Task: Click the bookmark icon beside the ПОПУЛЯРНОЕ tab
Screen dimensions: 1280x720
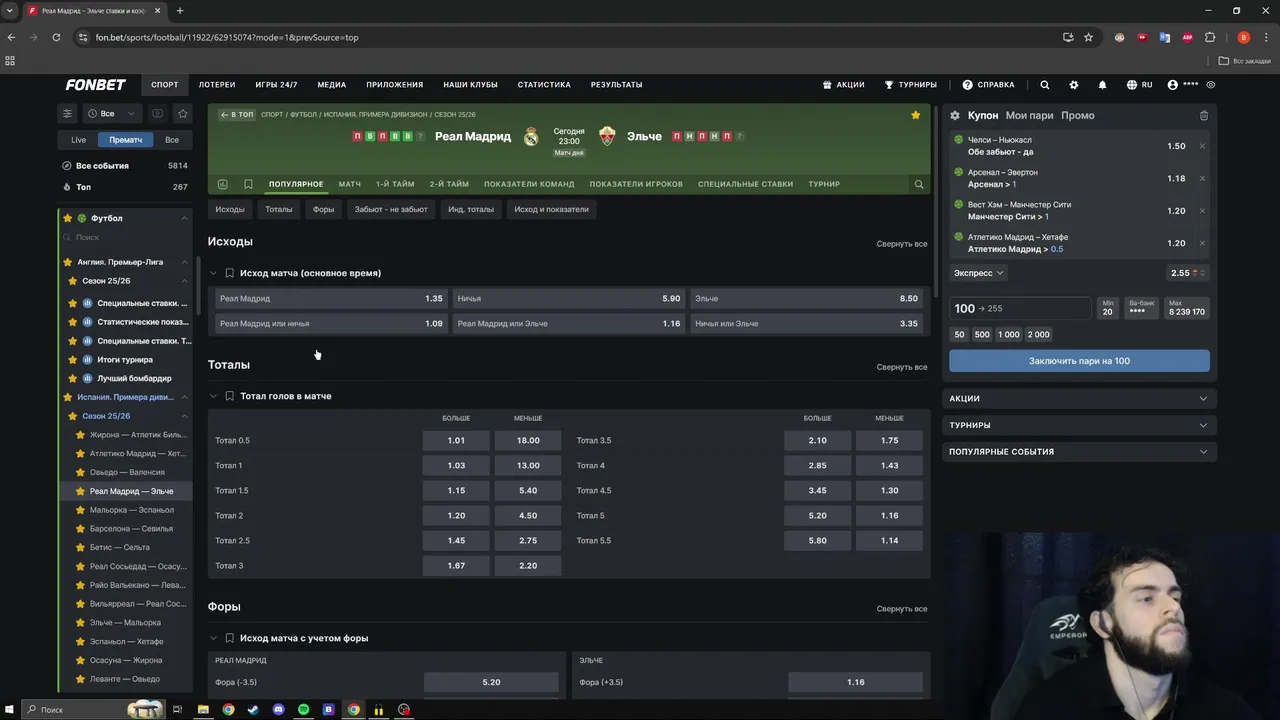Action: coord(248,184)
